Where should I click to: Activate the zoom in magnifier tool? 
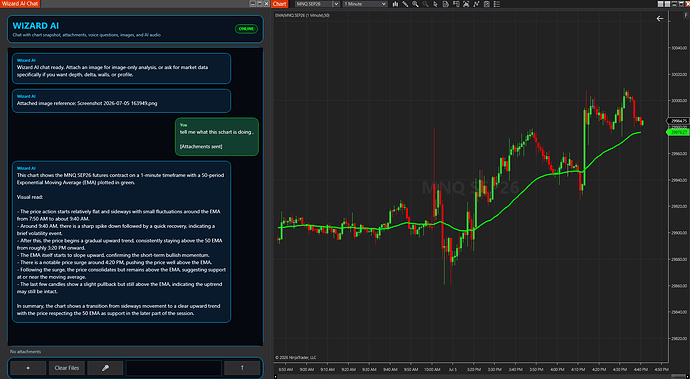415,4
